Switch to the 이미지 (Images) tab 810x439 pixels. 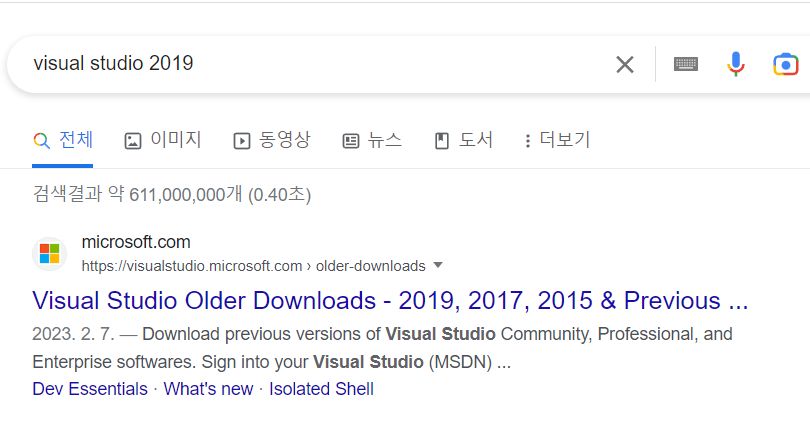point(163,140)
